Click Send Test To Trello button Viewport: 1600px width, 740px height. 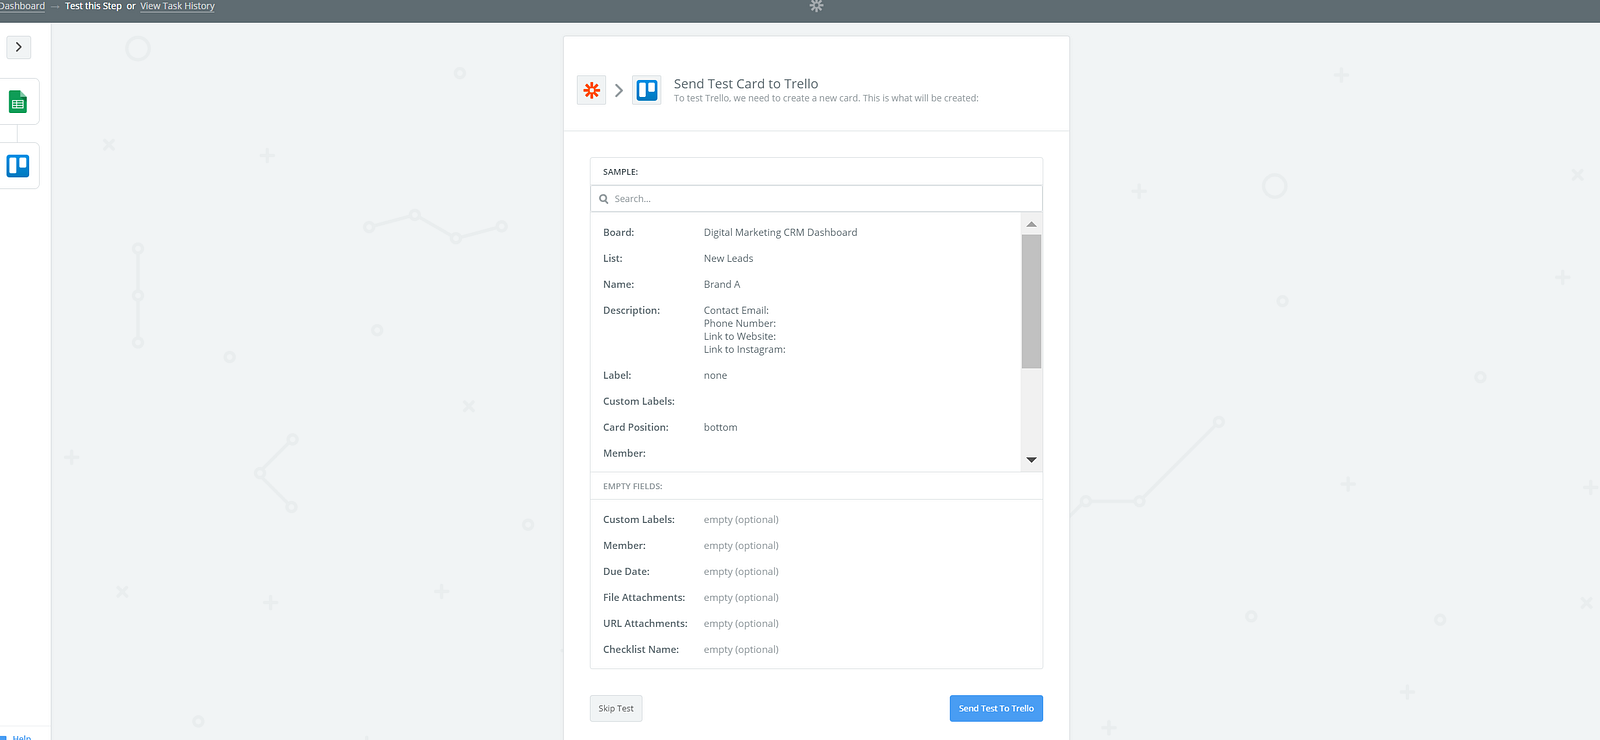point(996,708)
